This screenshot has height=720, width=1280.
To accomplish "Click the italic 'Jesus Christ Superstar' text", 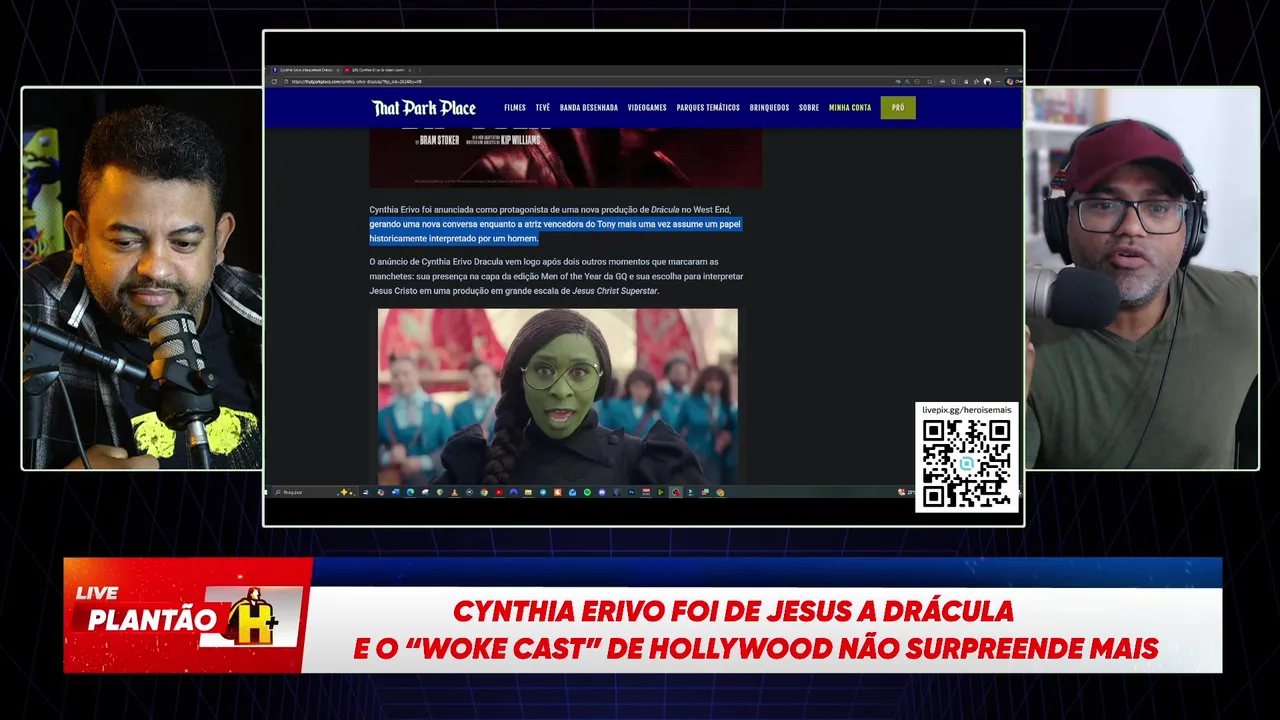I will [615, 290].
